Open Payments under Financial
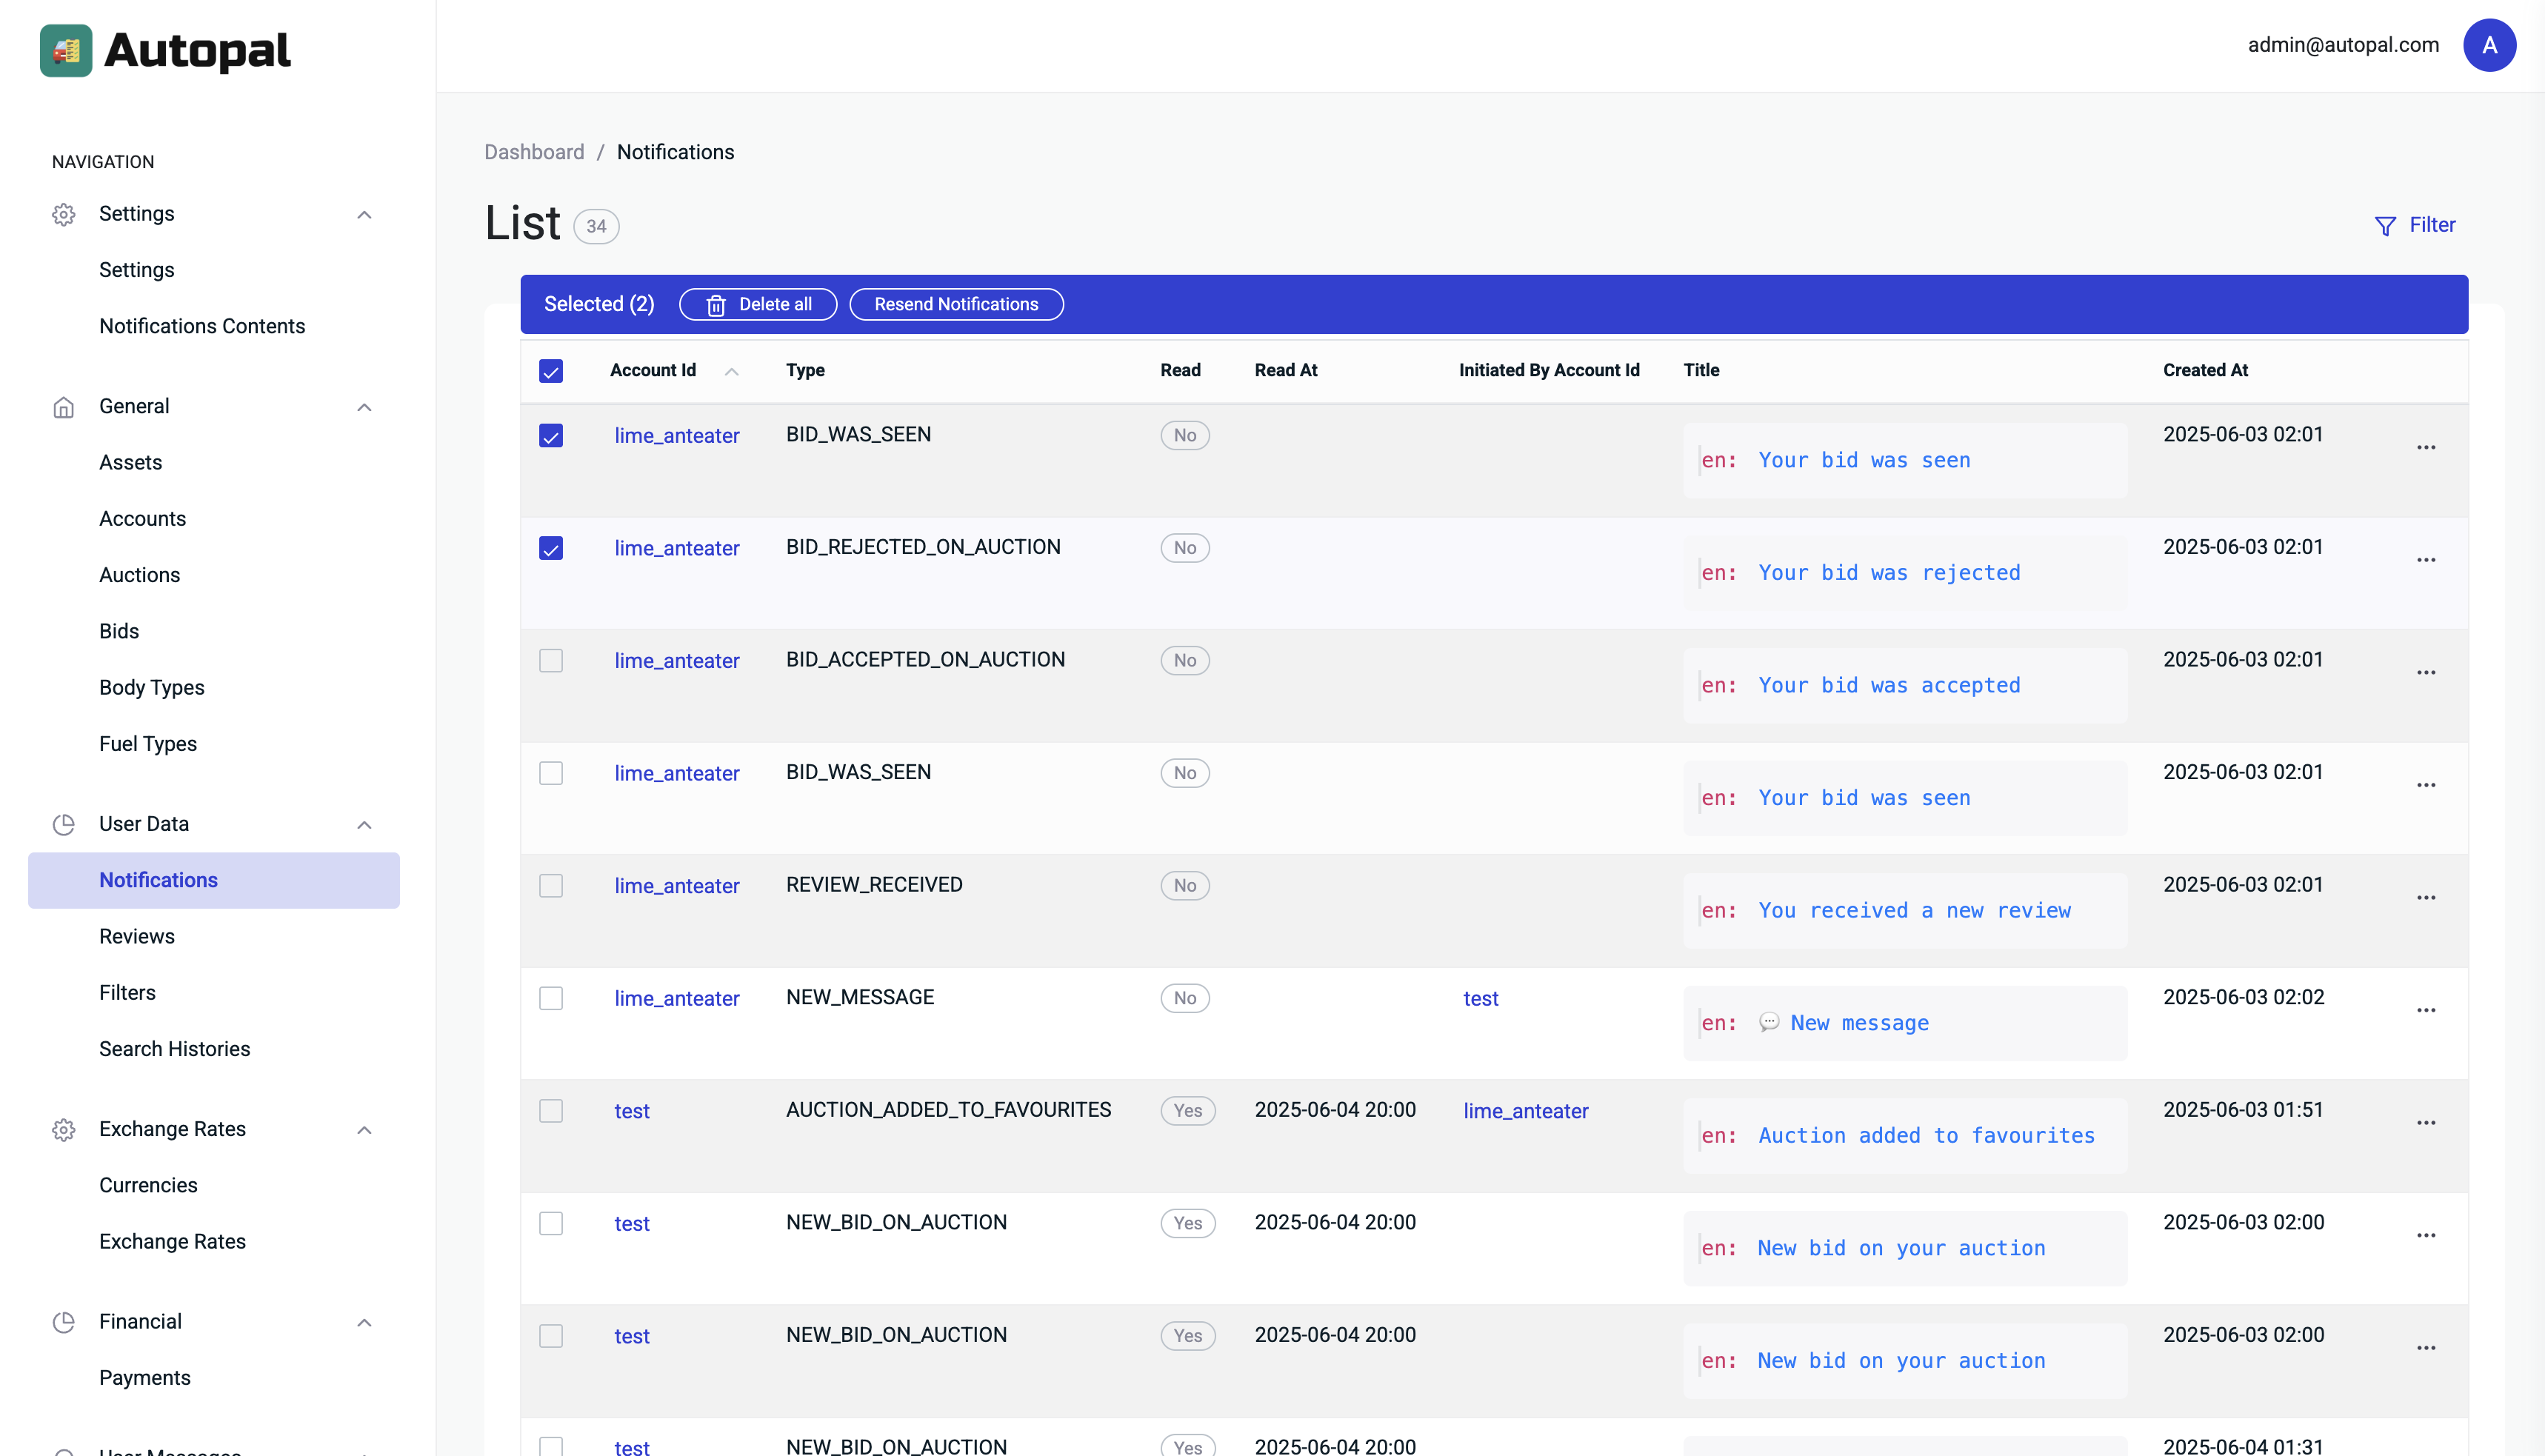 pos(144,1378)
